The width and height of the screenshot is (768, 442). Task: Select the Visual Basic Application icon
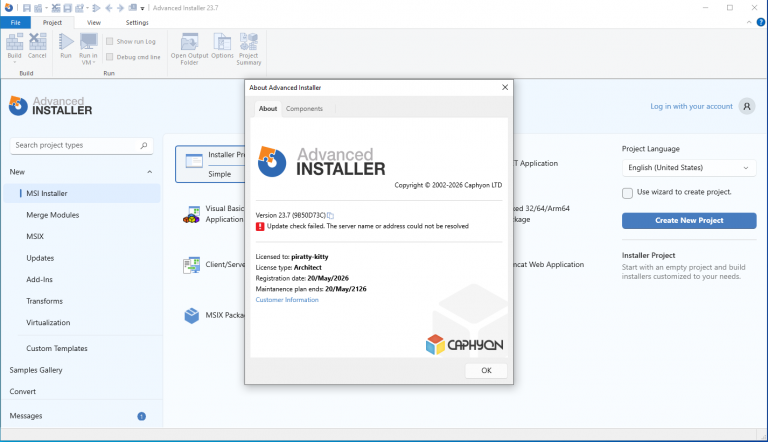pos(192,214)
